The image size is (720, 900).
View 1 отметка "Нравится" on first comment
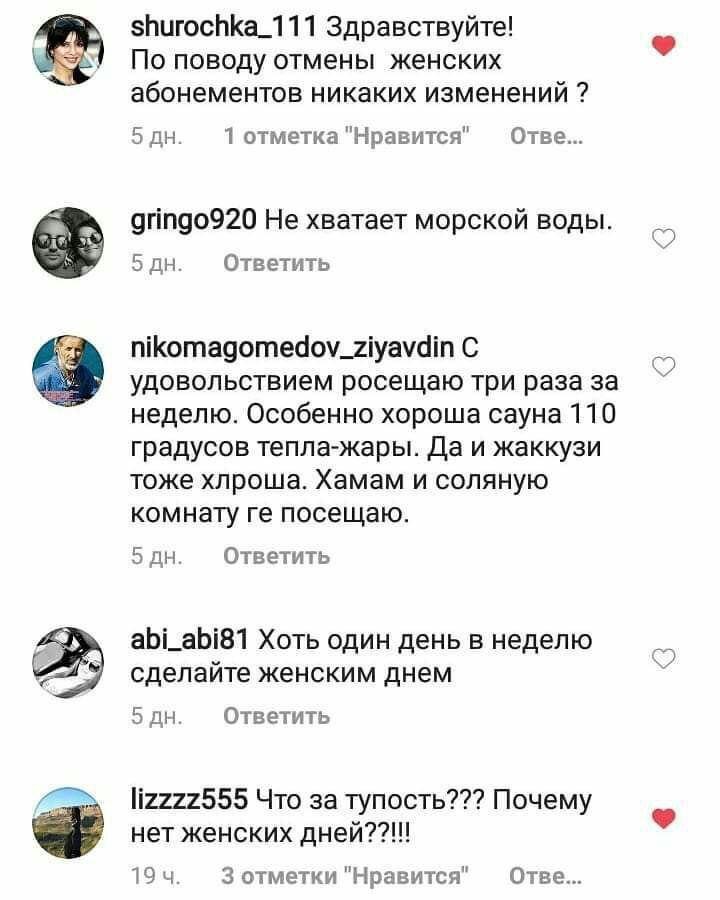point(346,137)
